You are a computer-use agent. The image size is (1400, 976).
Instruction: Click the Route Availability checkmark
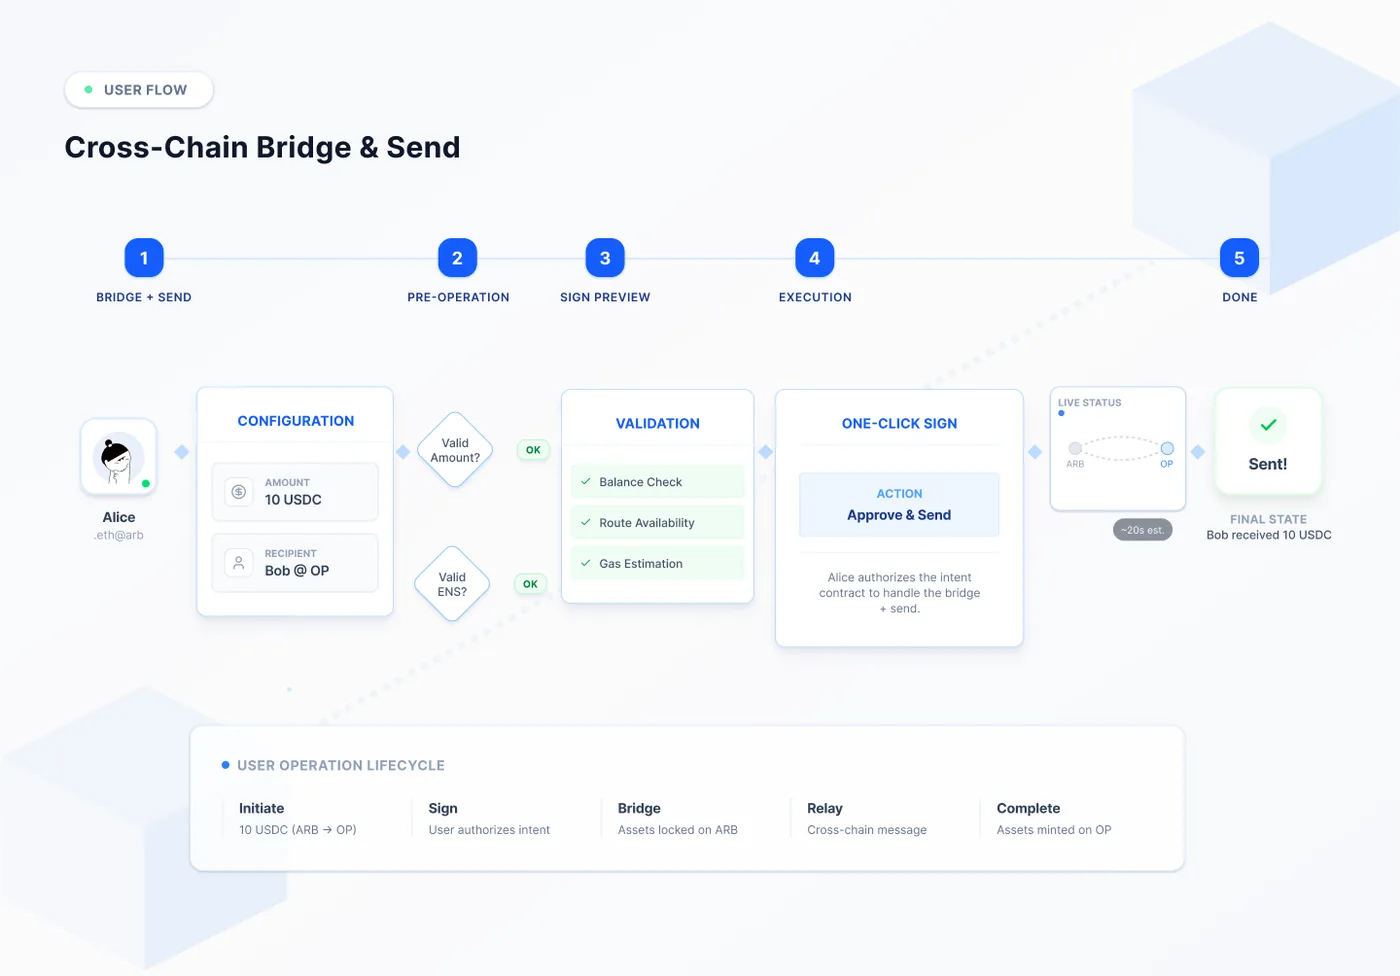[x=586, y=523]
